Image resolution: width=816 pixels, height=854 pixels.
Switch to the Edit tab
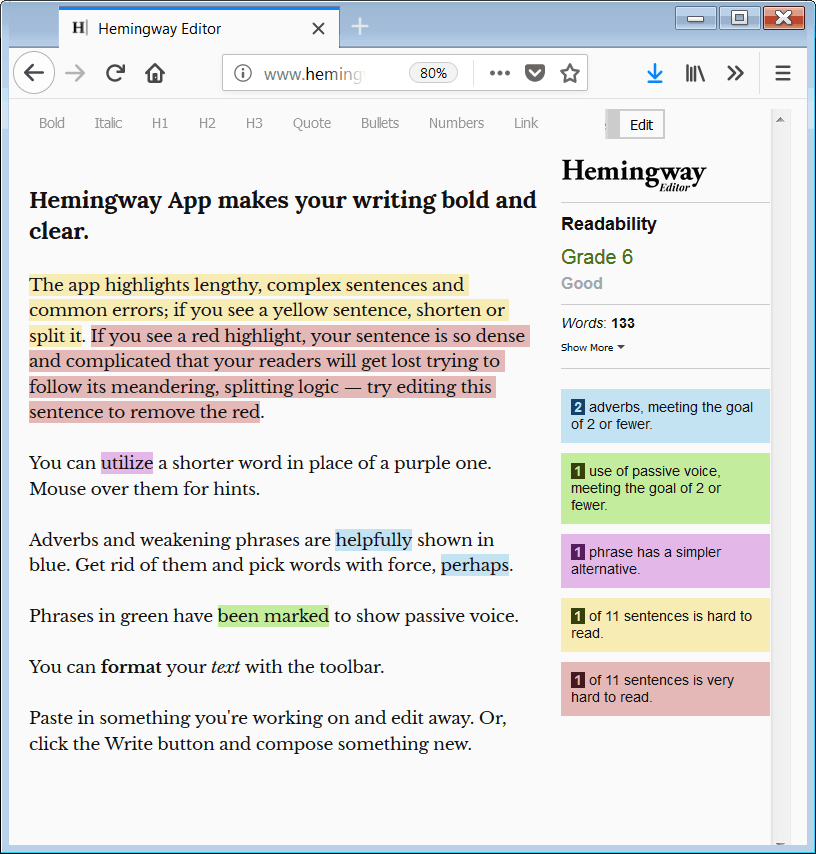641,125
